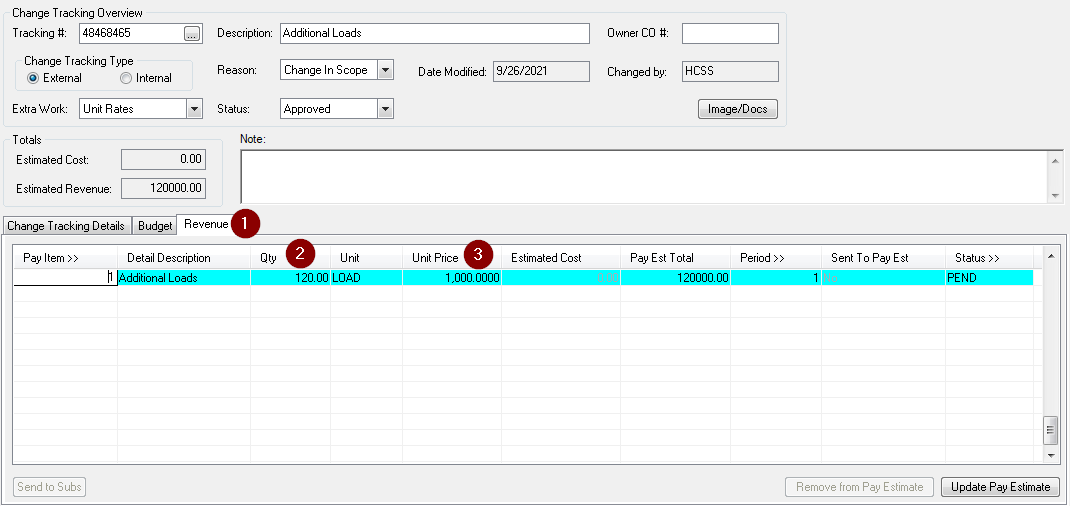Click the grid's Estimated Cost column header
Image resolution: width=1070 pixels, height=506 pixels.
(561, 258)
